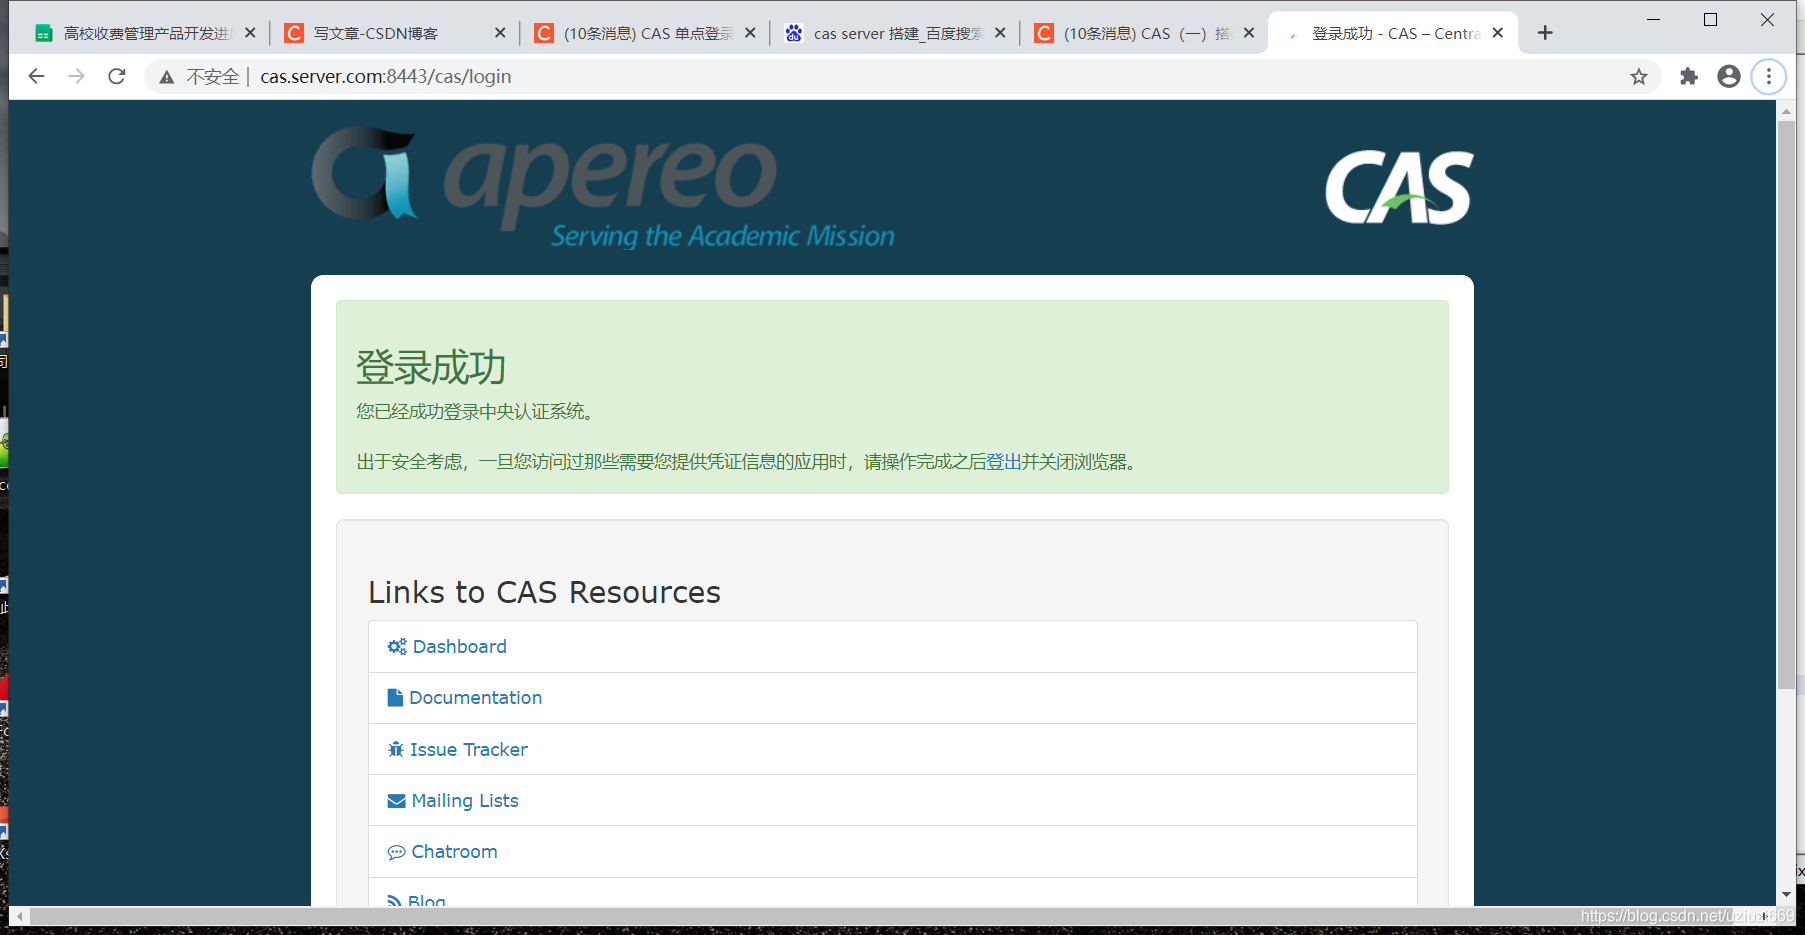
Task: Click the Links to CAS Resources heading
Action: [x=544, y=592]
